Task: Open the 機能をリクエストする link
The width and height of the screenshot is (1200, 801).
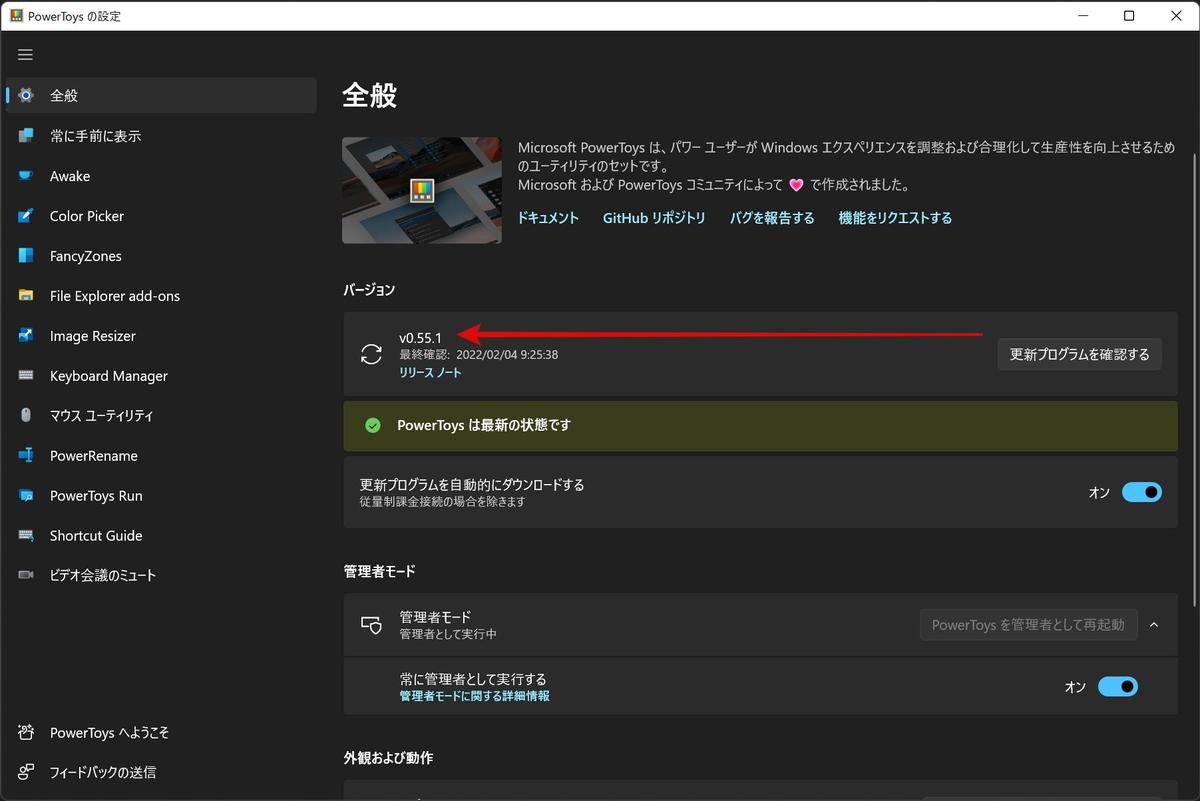Action: click(x=895, y=218)
